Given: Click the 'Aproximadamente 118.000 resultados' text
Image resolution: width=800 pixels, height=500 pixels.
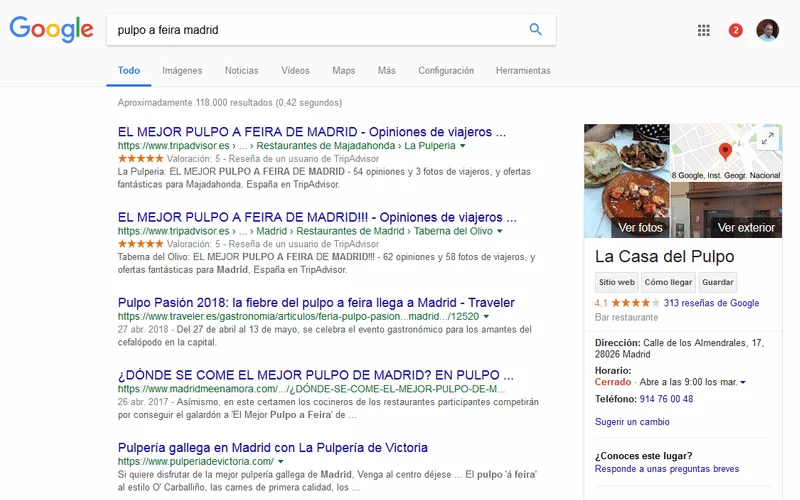Looking at the screenshot, I should pyautogui.click(x=230, y=103).
